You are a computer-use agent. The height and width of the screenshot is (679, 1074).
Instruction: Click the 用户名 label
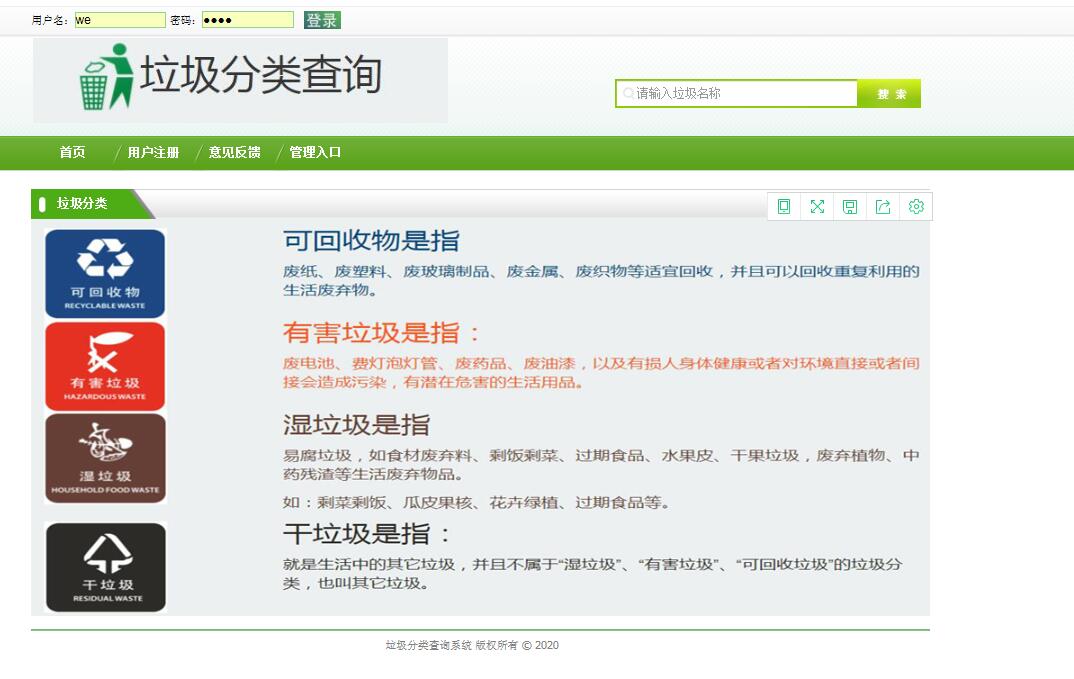tap(49, 21)
